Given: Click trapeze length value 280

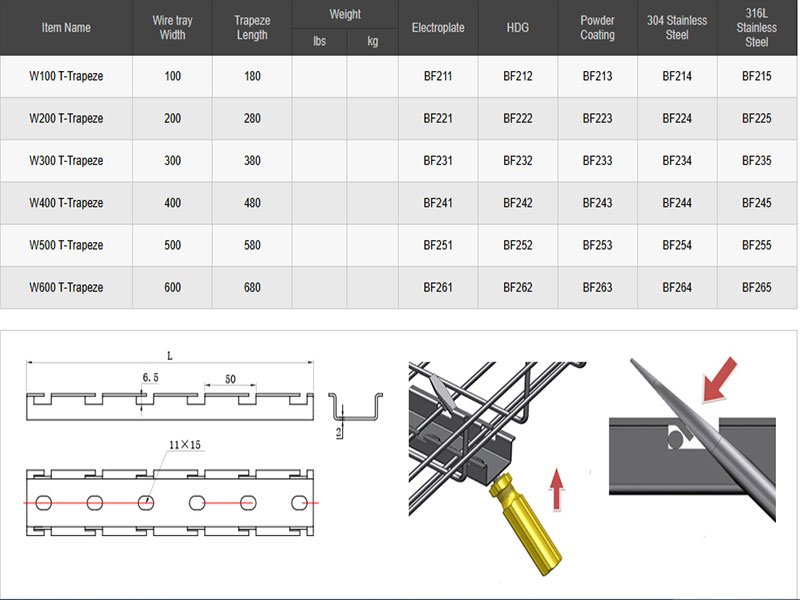Looking at the screenshot, I should (x=252, y=119).
